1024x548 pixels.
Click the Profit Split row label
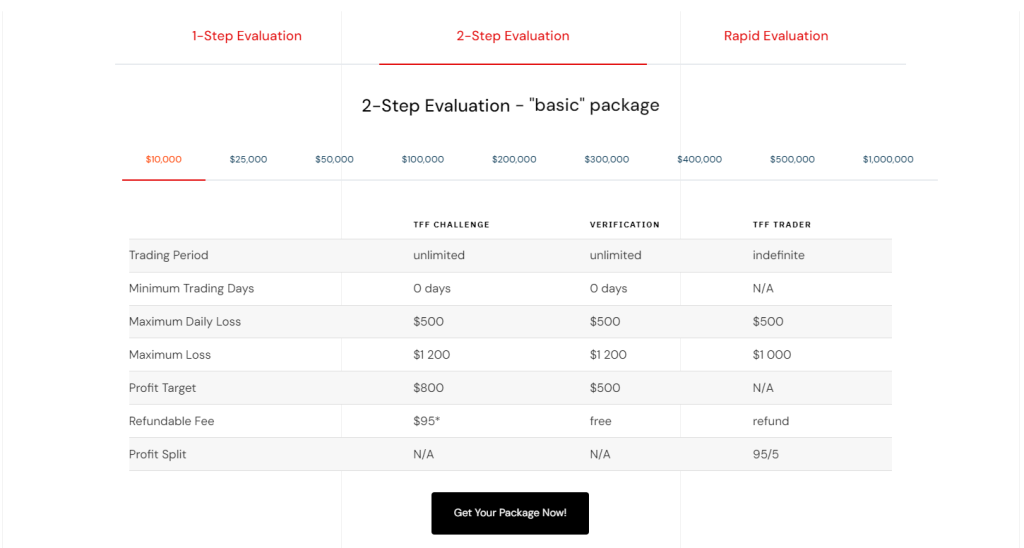(x=157, y=455)
